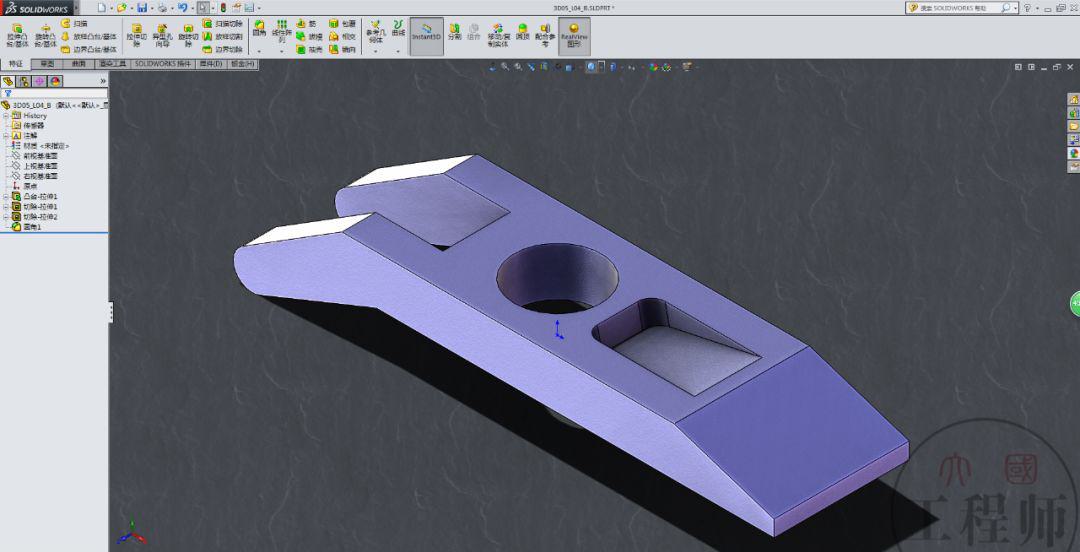Open the reference geometry dropdown arrow
This screenshot has width=1080, height=552.
click(x=375, y=51)
